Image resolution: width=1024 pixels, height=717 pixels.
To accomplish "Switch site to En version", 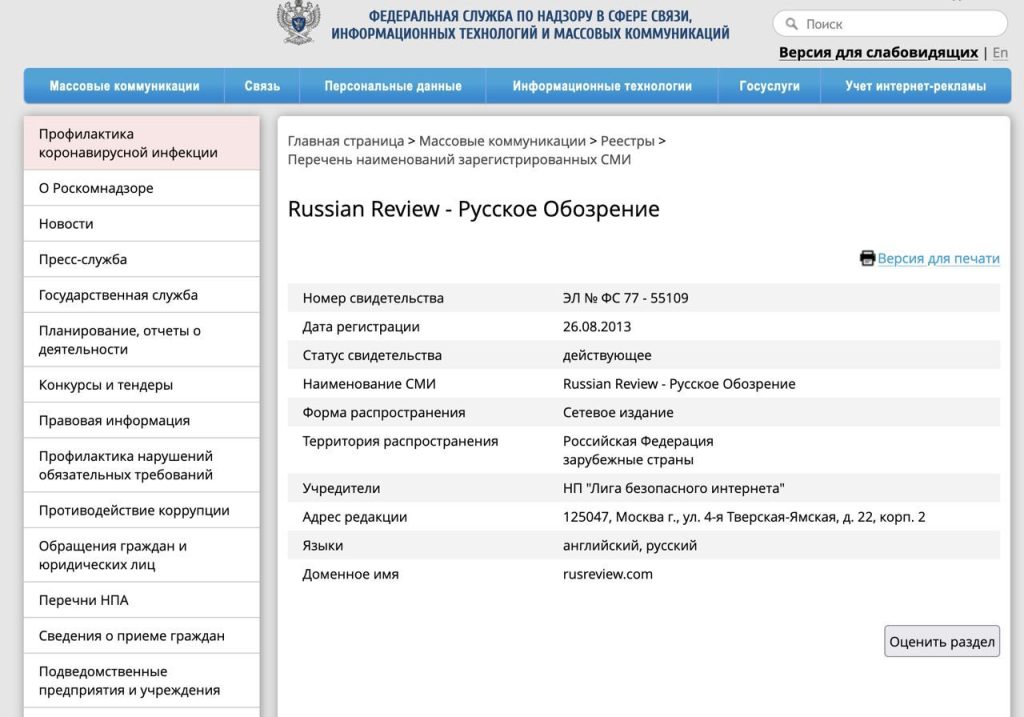I will tap(1000, 53).
